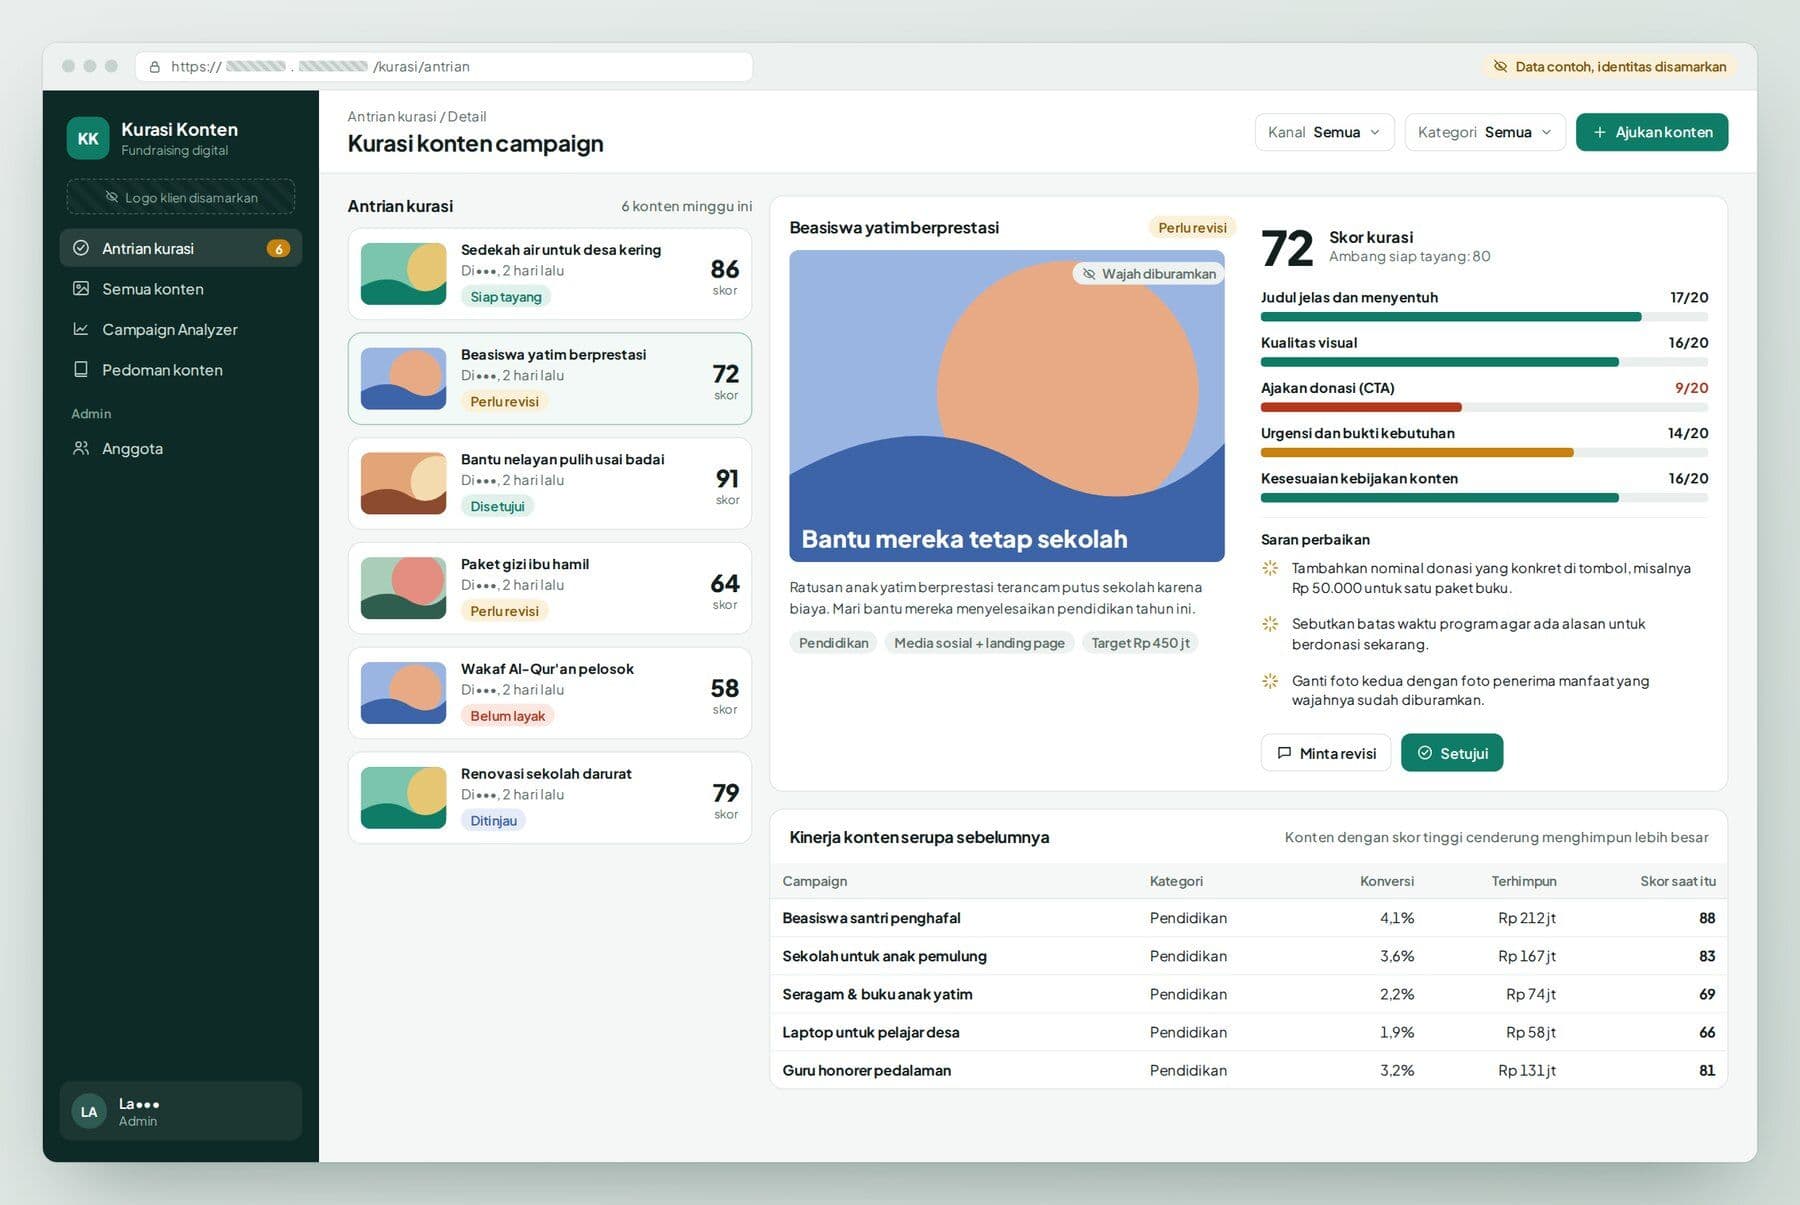Click the orange 6 badge on Antrian kurasi
The width and height of the screenshot is (1800, 1205).
point(278,248)
